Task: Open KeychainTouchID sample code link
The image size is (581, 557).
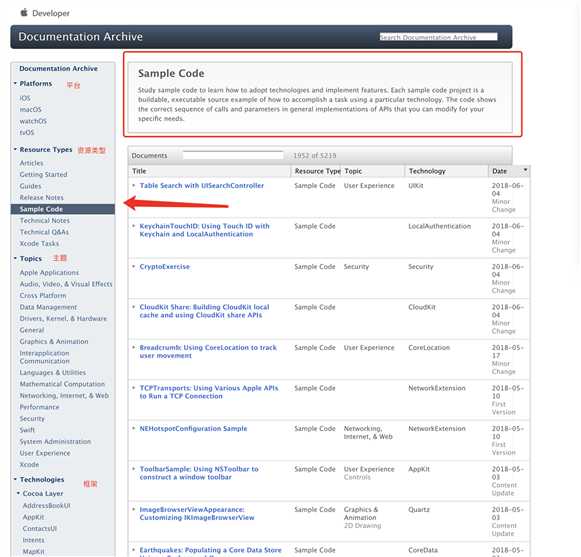Action: pyautogui.click(x=205, y=230)
